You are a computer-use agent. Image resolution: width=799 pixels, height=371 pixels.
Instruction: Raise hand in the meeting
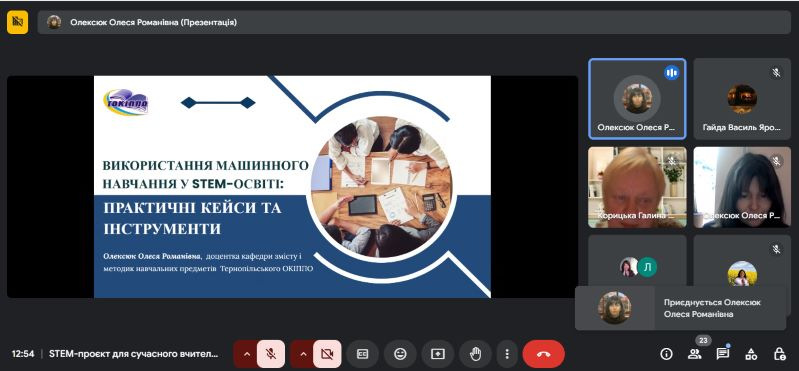(x=475, y=354)
